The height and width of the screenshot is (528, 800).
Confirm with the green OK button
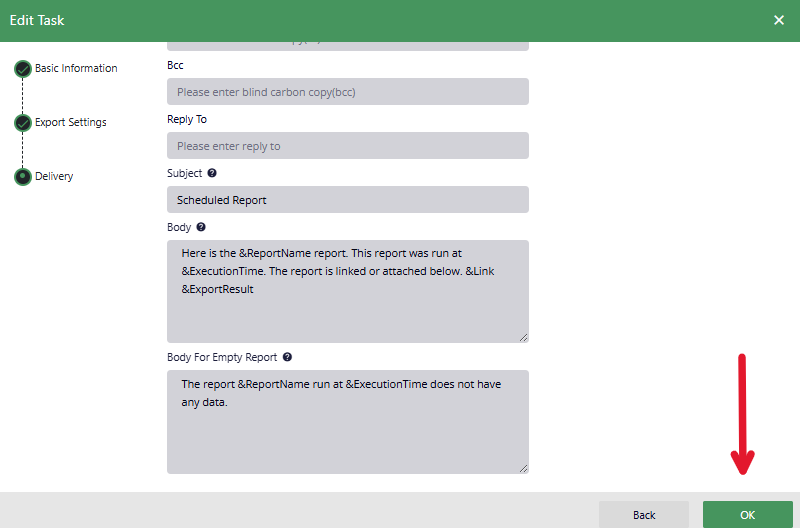click(747, 514)
